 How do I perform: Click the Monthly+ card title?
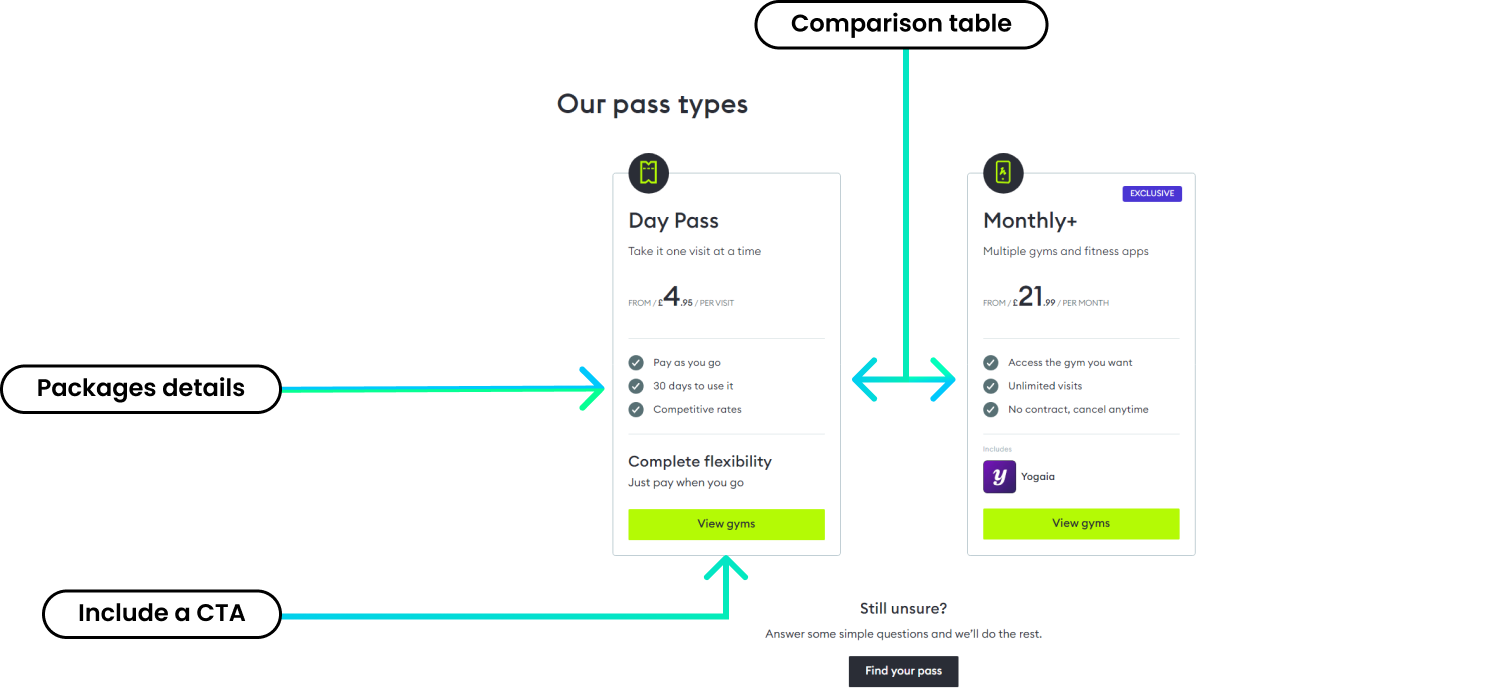tap(1030, 221)
